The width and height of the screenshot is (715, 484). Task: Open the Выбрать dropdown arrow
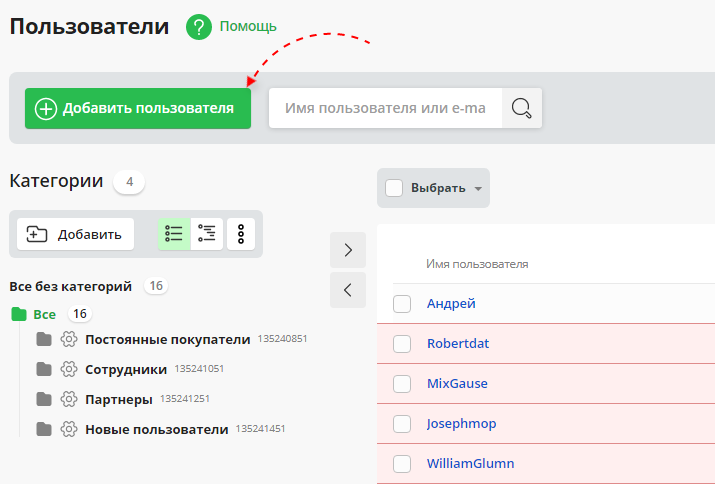pyautogui.click(x=478, y=189)
